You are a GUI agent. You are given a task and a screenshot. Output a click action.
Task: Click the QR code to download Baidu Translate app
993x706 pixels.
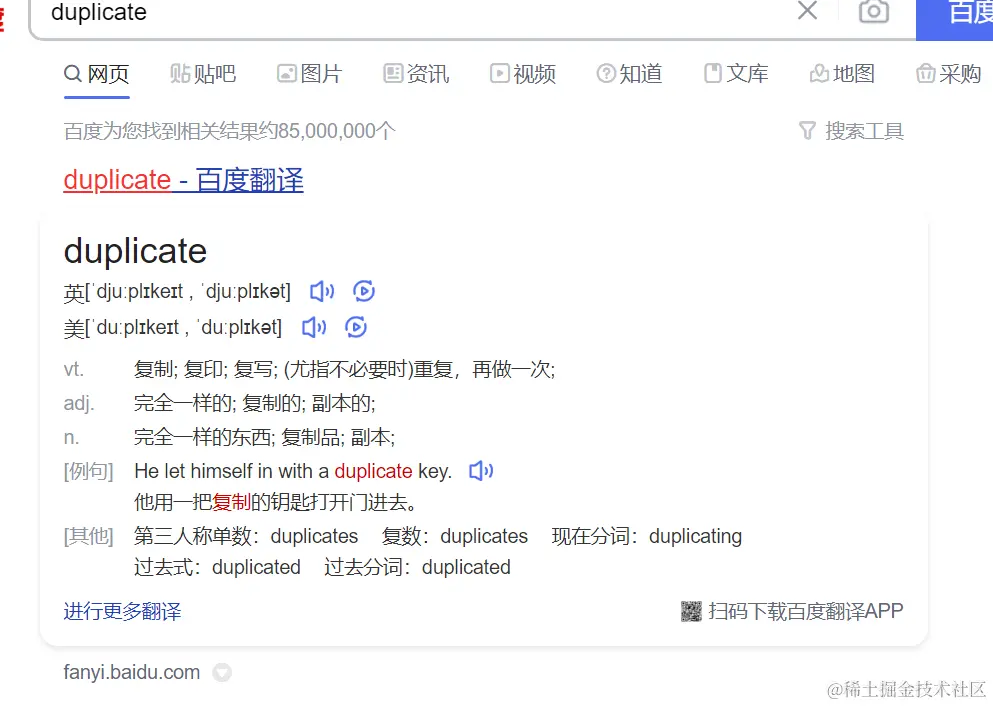point(691,611)
